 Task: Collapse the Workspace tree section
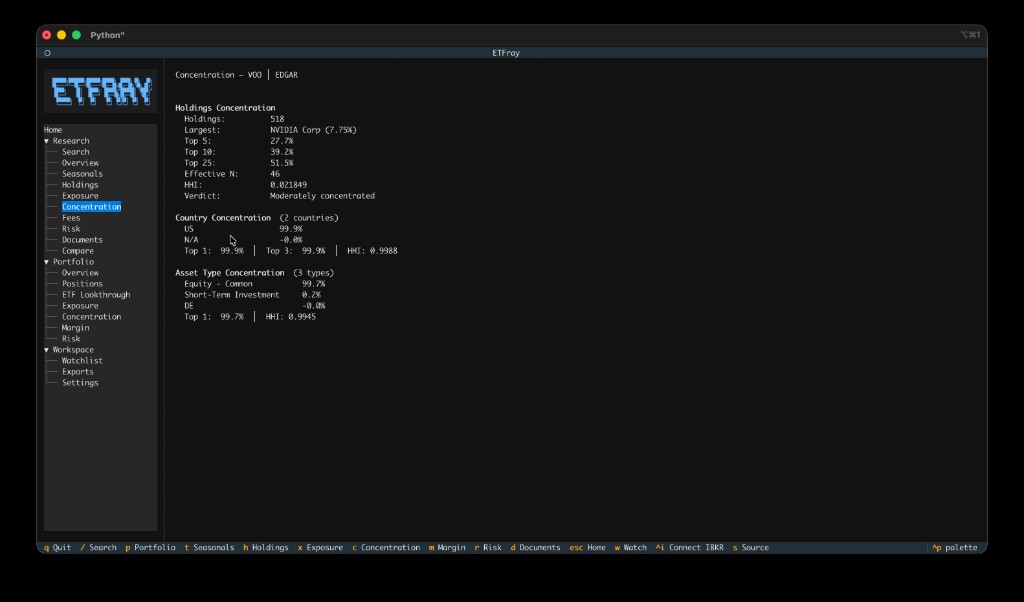coord(47,350)
